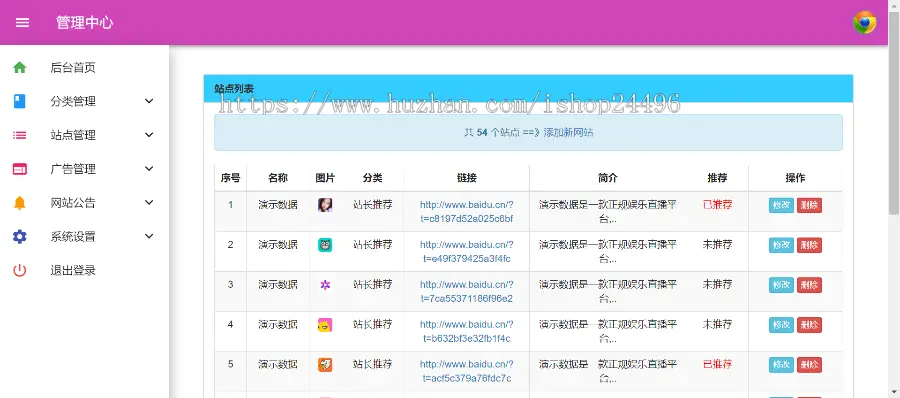This screenshot has height=398, width=900.
Task: Click 已推荐 status in row 1
Action: coord(717,204)
